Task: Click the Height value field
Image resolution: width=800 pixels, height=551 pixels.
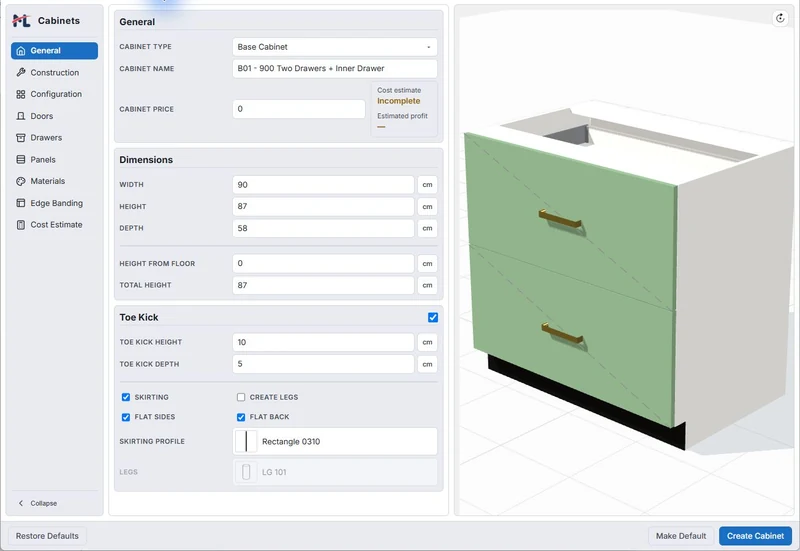Action: pyautogui.click(x=323, y=207)
